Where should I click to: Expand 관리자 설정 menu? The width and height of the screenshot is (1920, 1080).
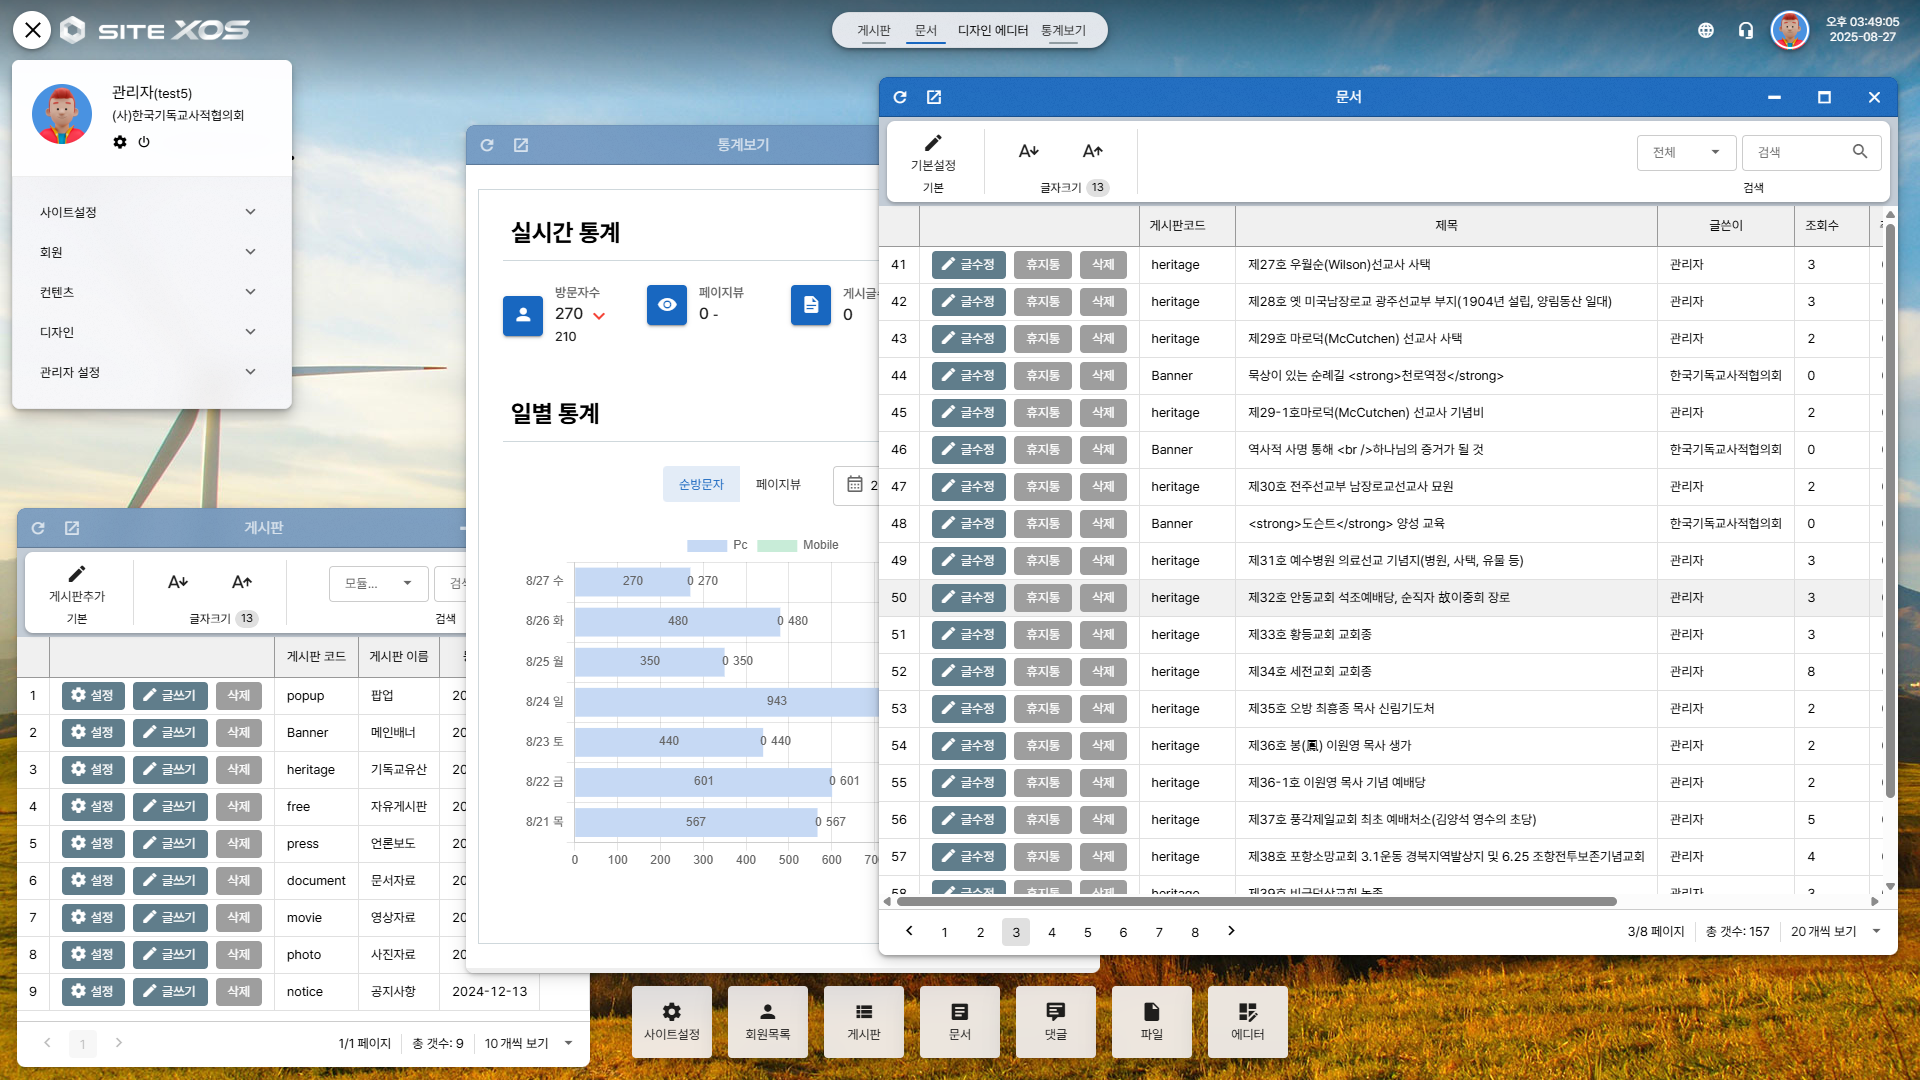click(148, 372)
